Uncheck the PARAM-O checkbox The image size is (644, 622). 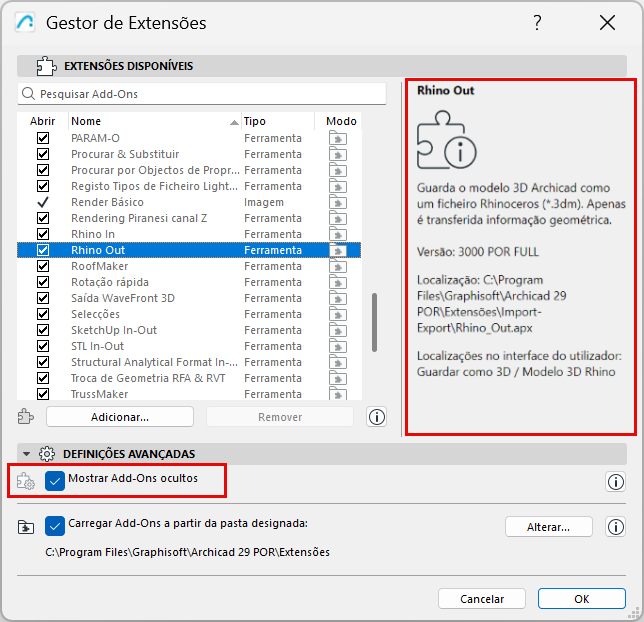click(43, 138)
